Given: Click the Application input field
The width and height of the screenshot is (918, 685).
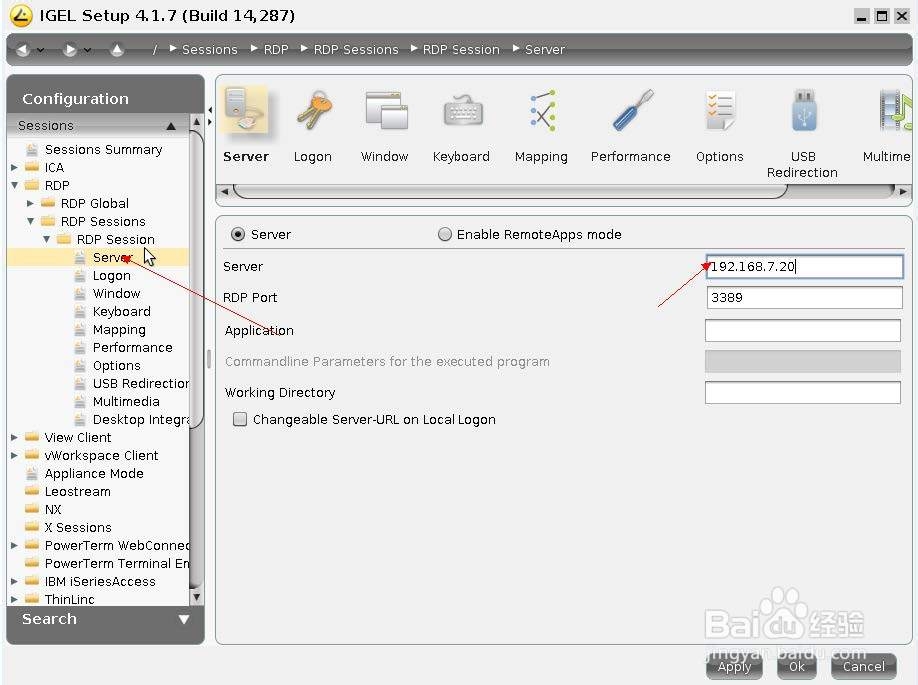Looking at the screenshot, I should (x=803, y=330).
